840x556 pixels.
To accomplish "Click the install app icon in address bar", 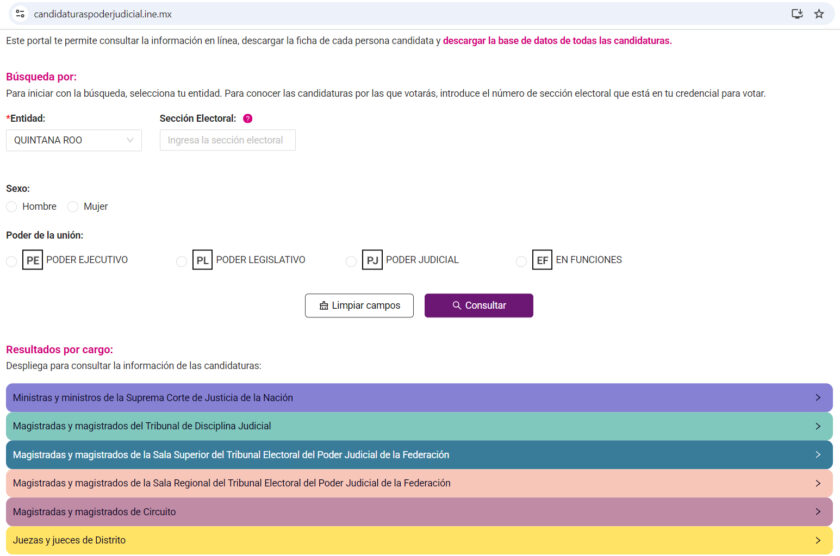I will click(797, 14).
